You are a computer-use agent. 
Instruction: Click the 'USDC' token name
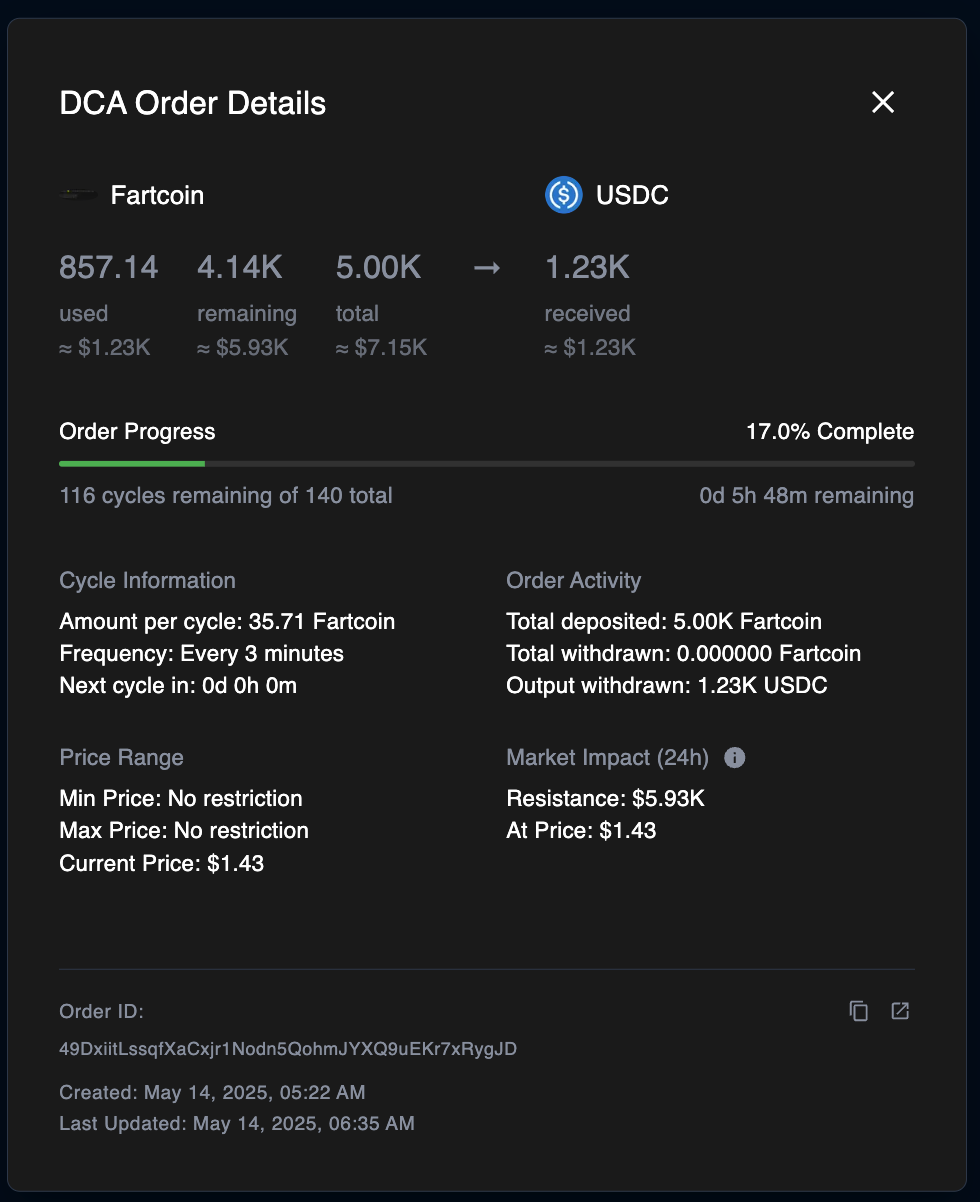point(632,195)
